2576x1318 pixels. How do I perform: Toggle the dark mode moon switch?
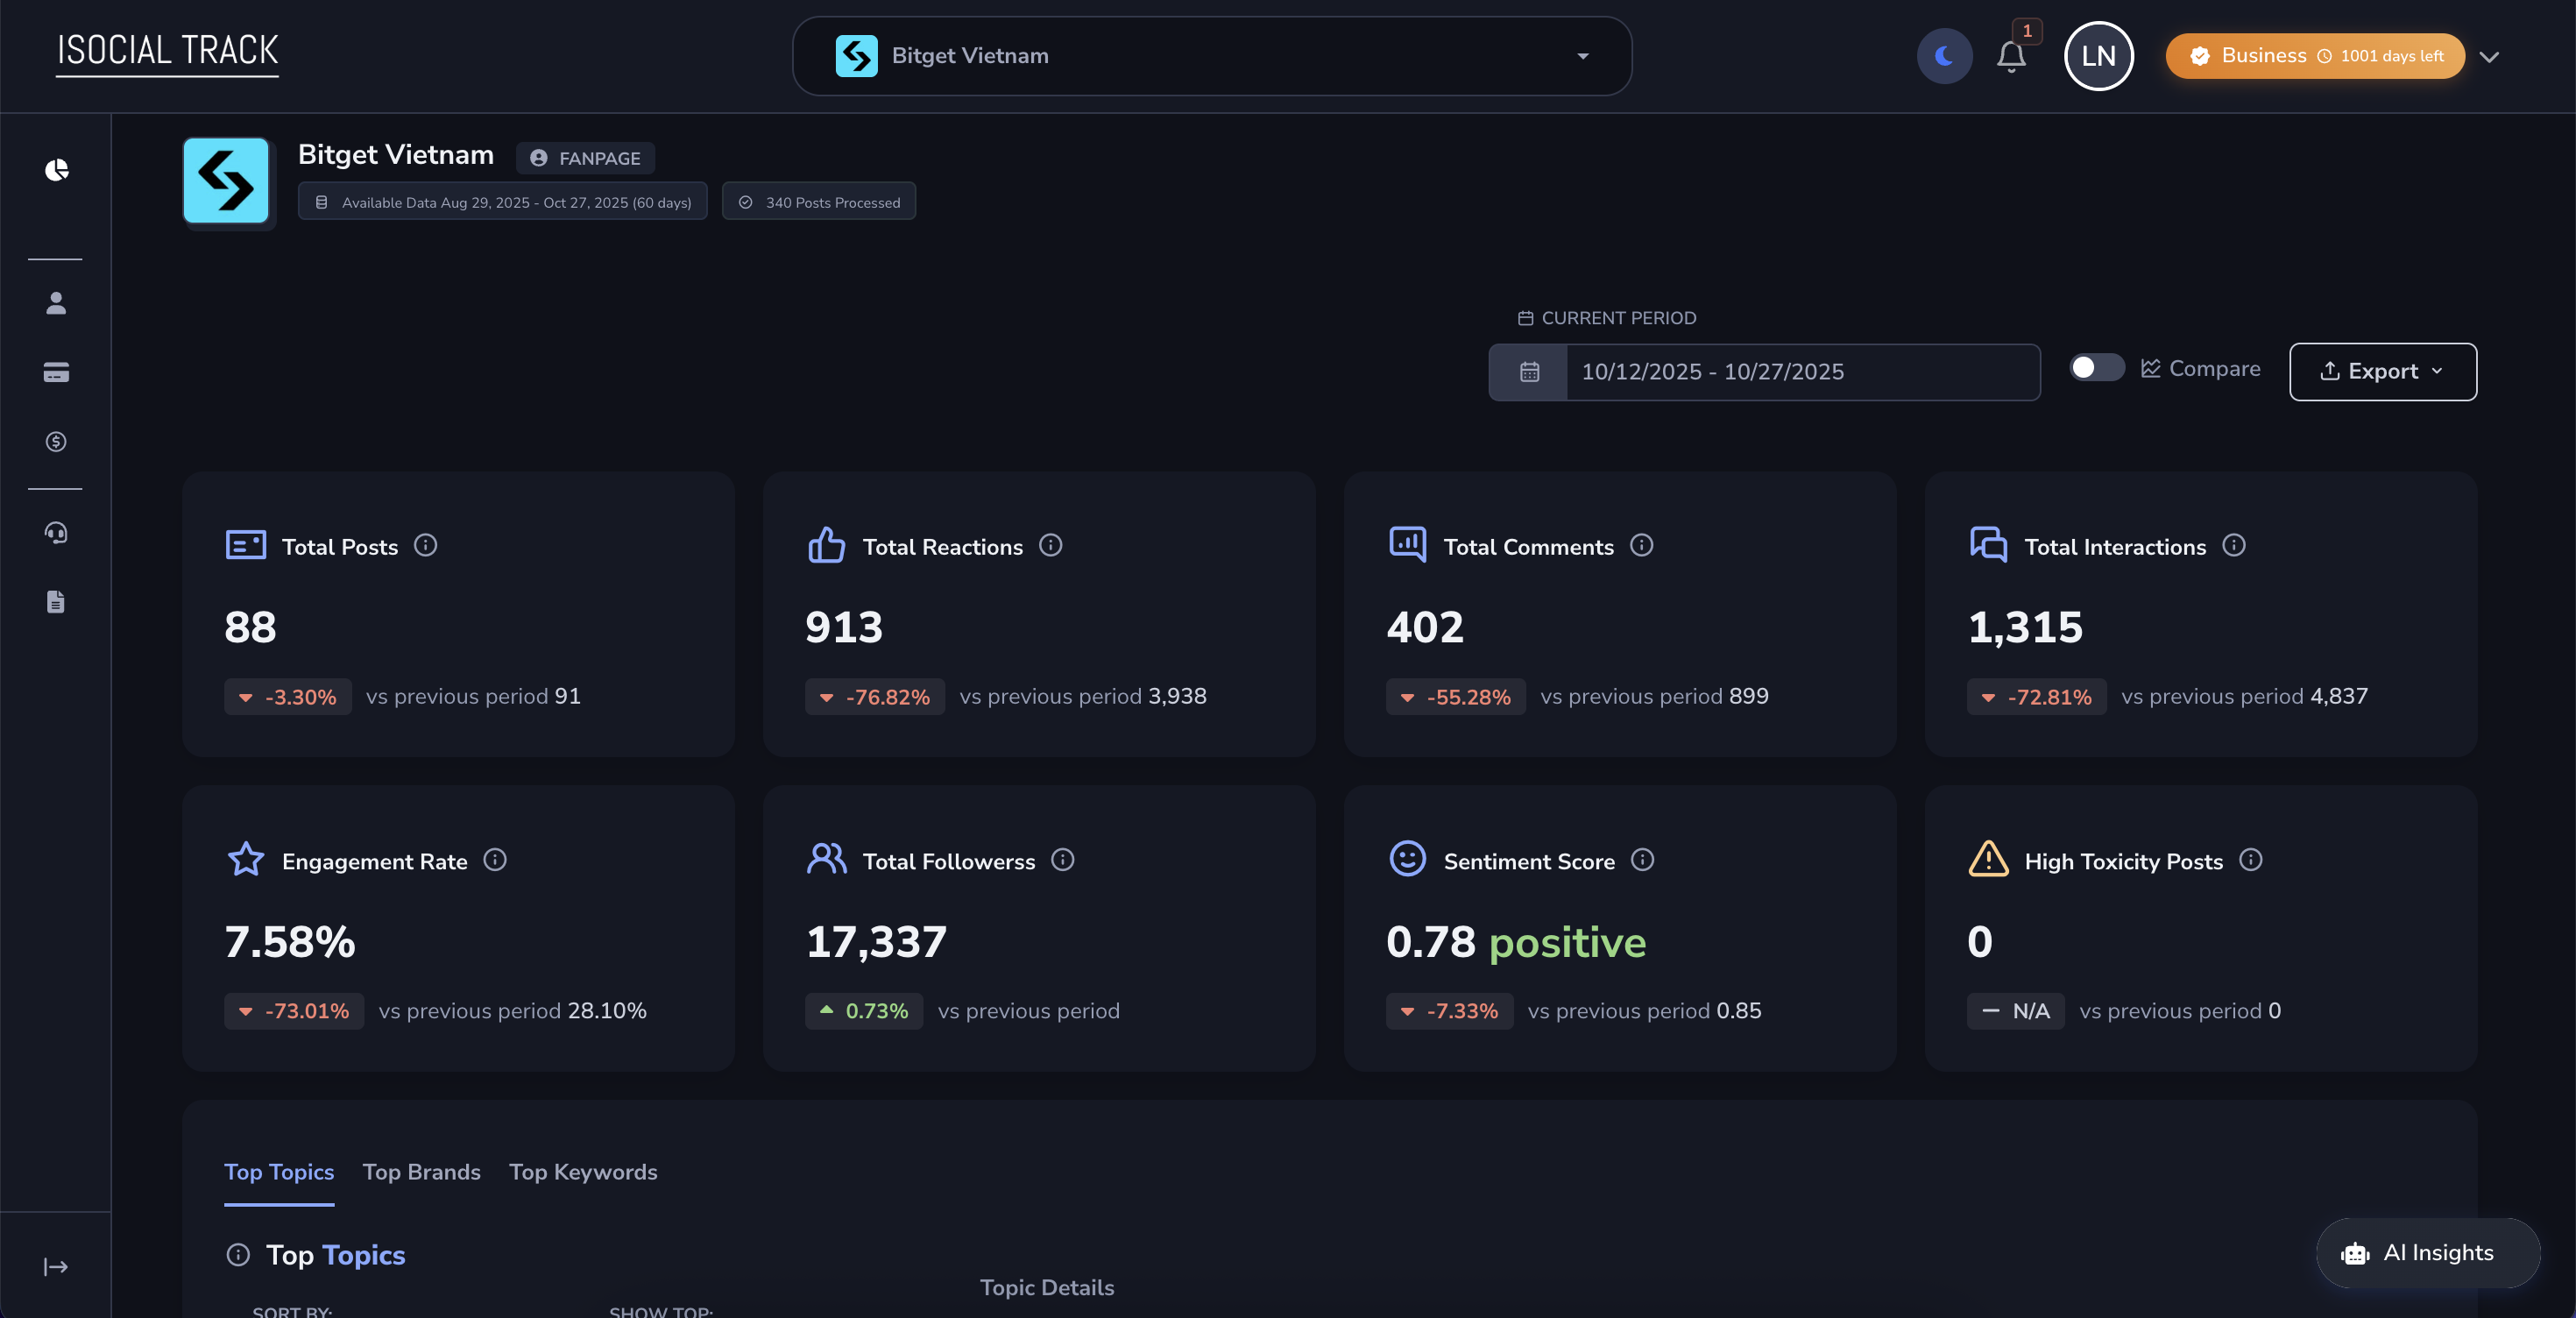click(x=1943, y=56)
